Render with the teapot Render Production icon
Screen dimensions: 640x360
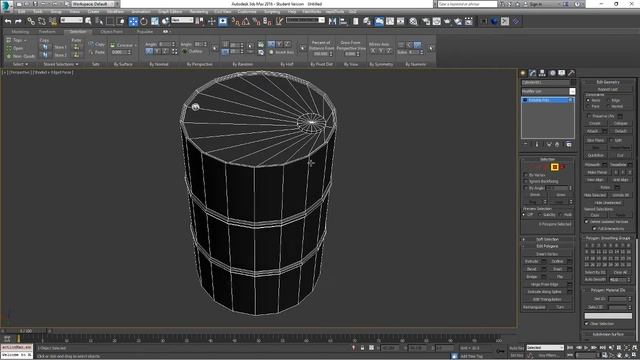point(447,21)
